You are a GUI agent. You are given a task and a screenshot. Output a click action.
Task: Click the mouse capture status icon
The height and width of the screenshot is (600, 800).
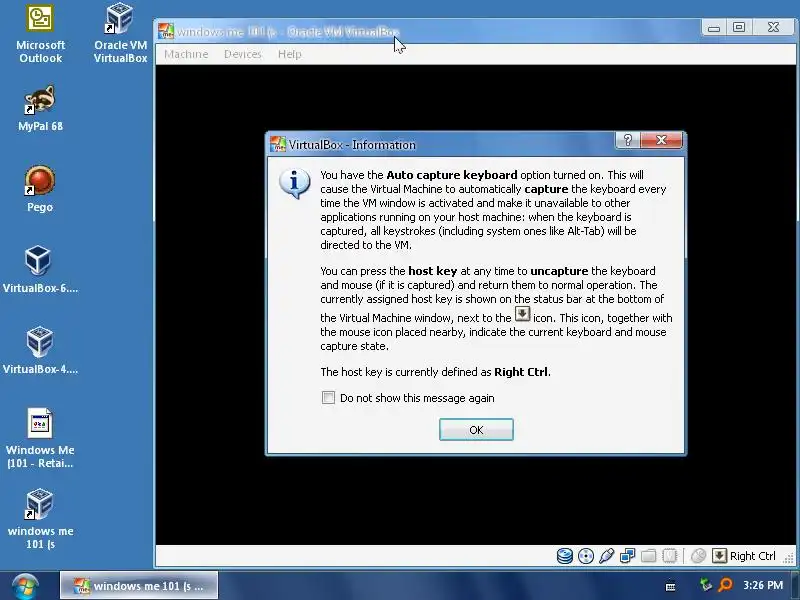pos(698,556)
